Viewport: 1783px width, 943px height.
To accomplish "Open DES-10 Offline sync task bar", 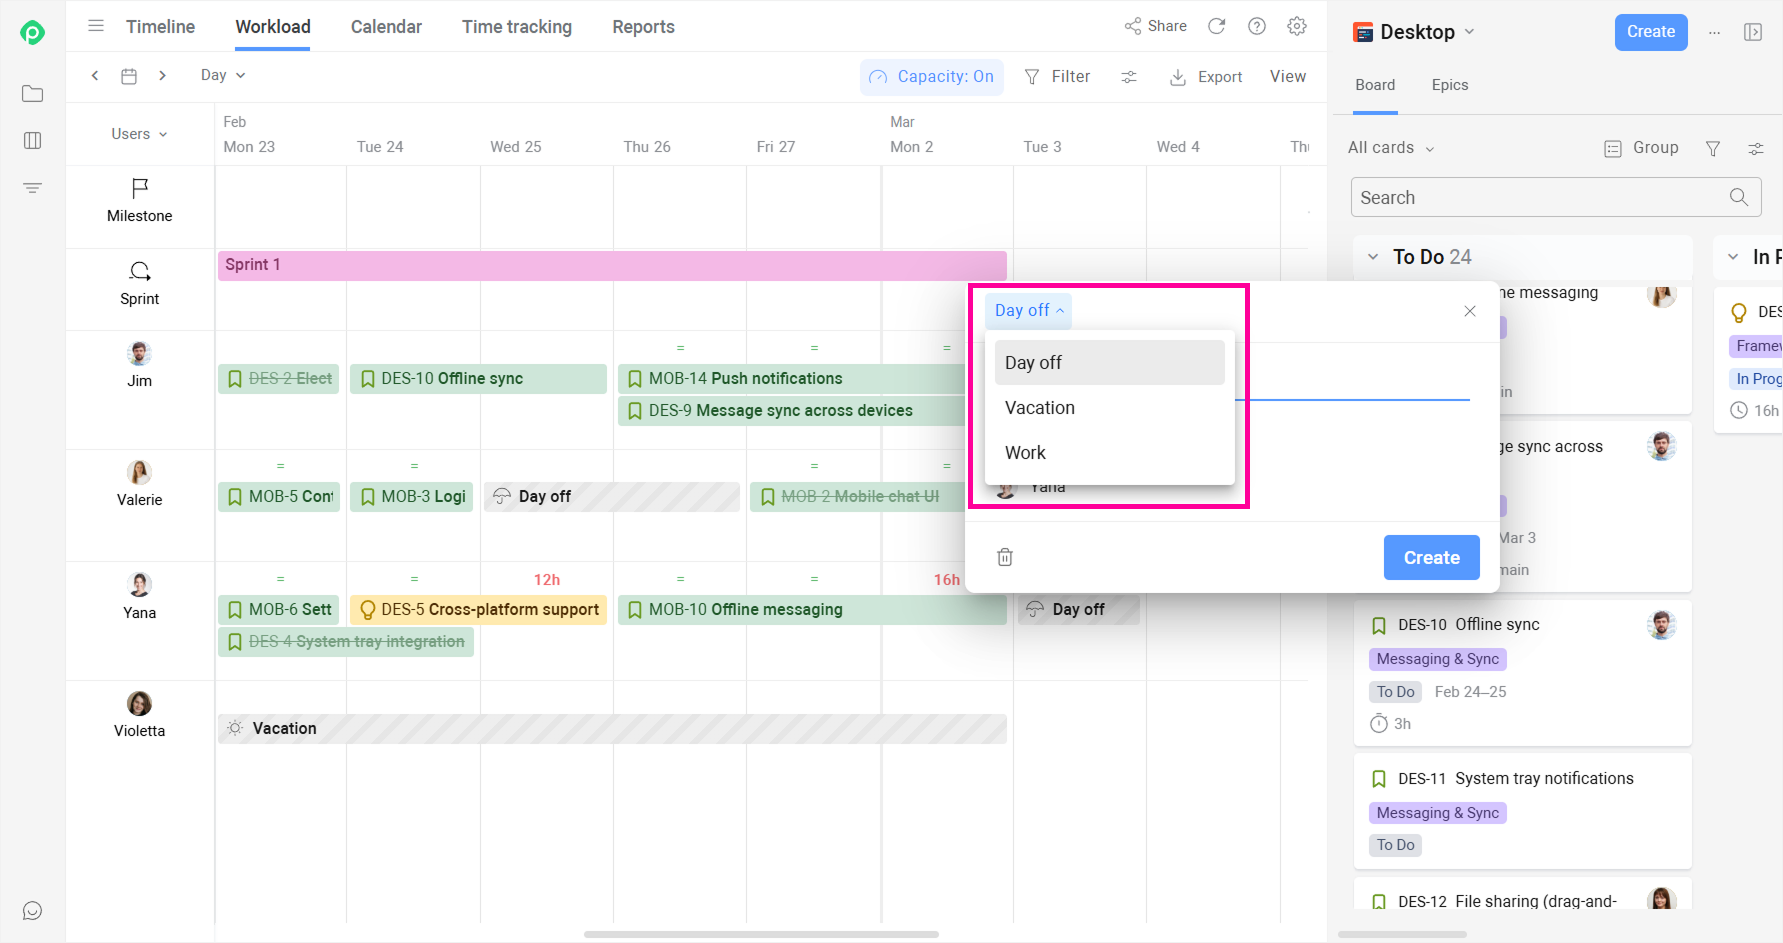I will (478, 379).
